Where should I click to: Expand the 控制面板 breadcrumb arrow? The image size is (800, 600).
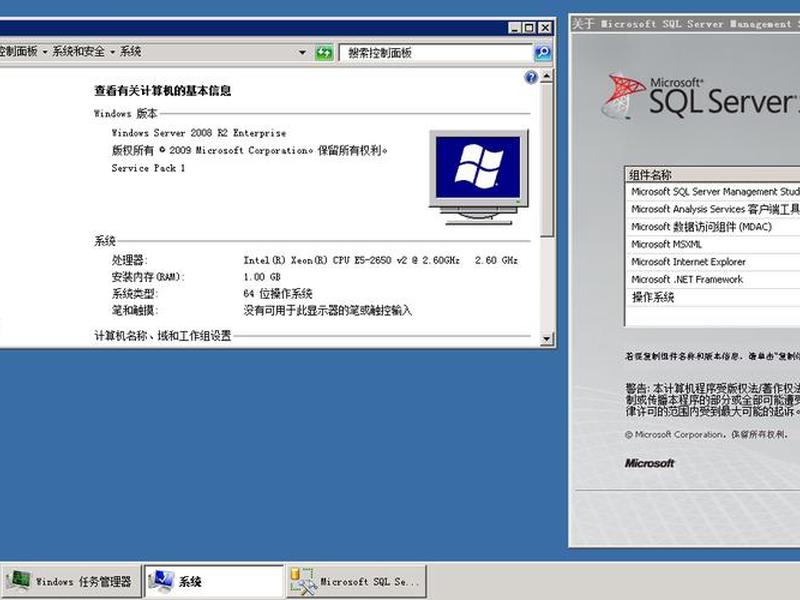(45, 52)
